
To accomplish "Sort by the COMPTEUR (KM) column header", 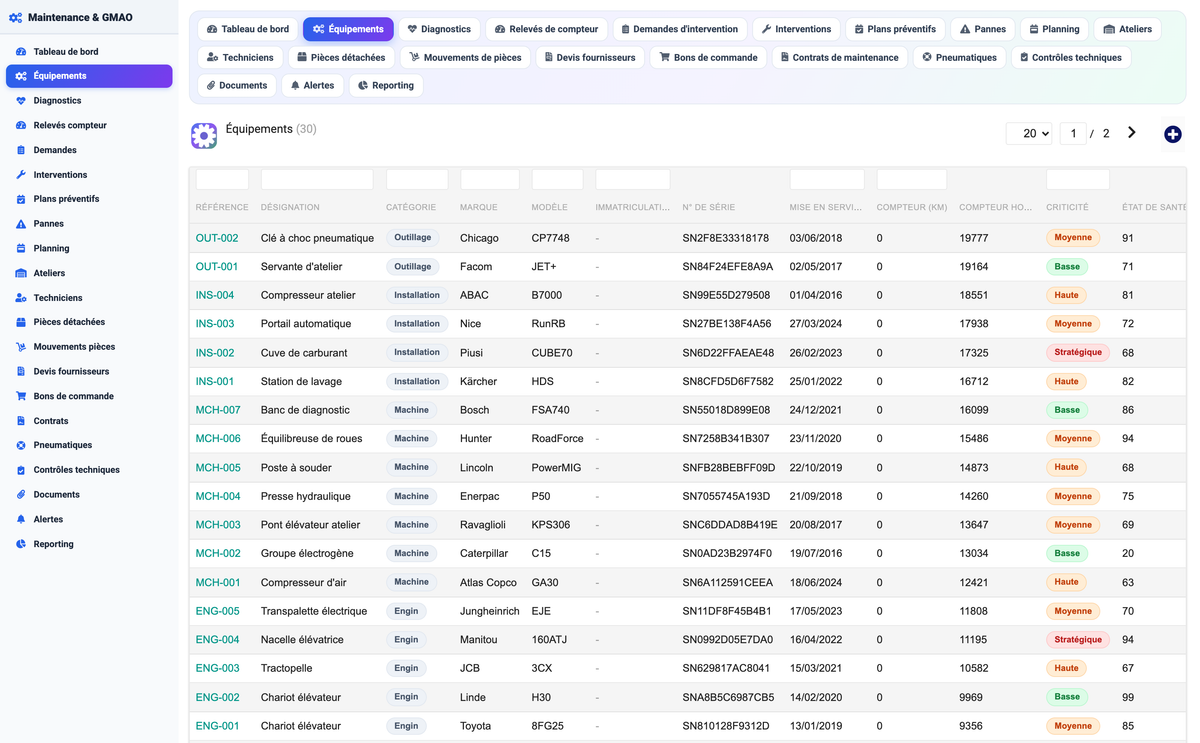I will coord(912,207).
